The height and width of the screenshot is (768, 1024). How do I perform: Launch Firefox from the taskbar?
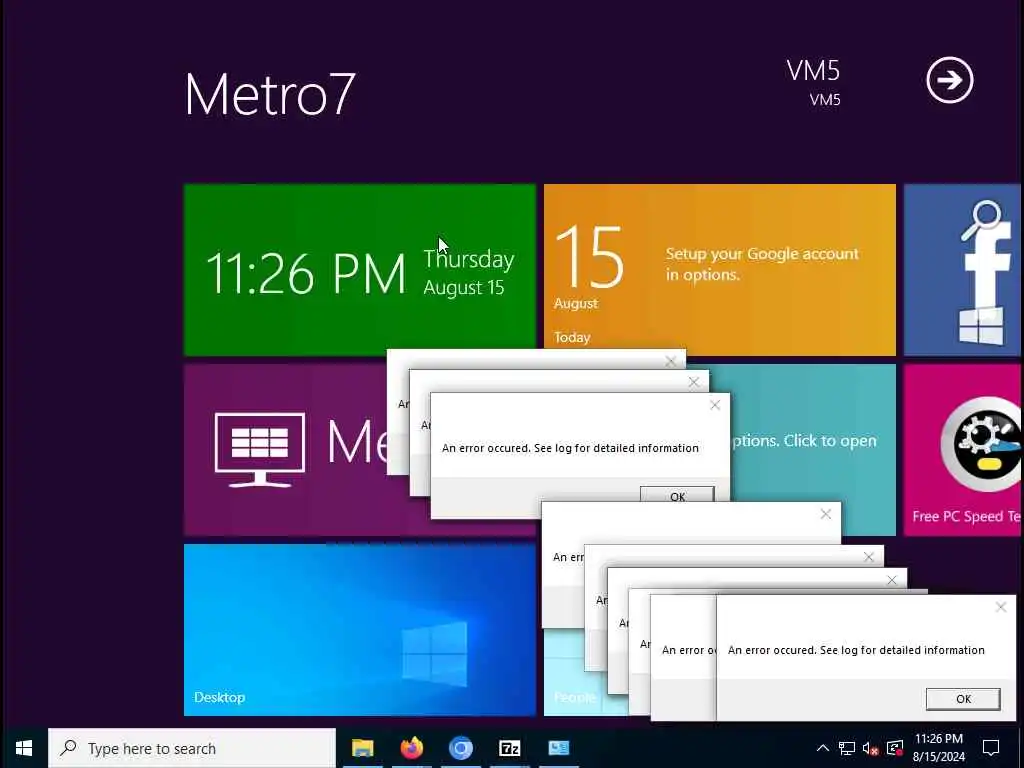[x=411, y=748]
